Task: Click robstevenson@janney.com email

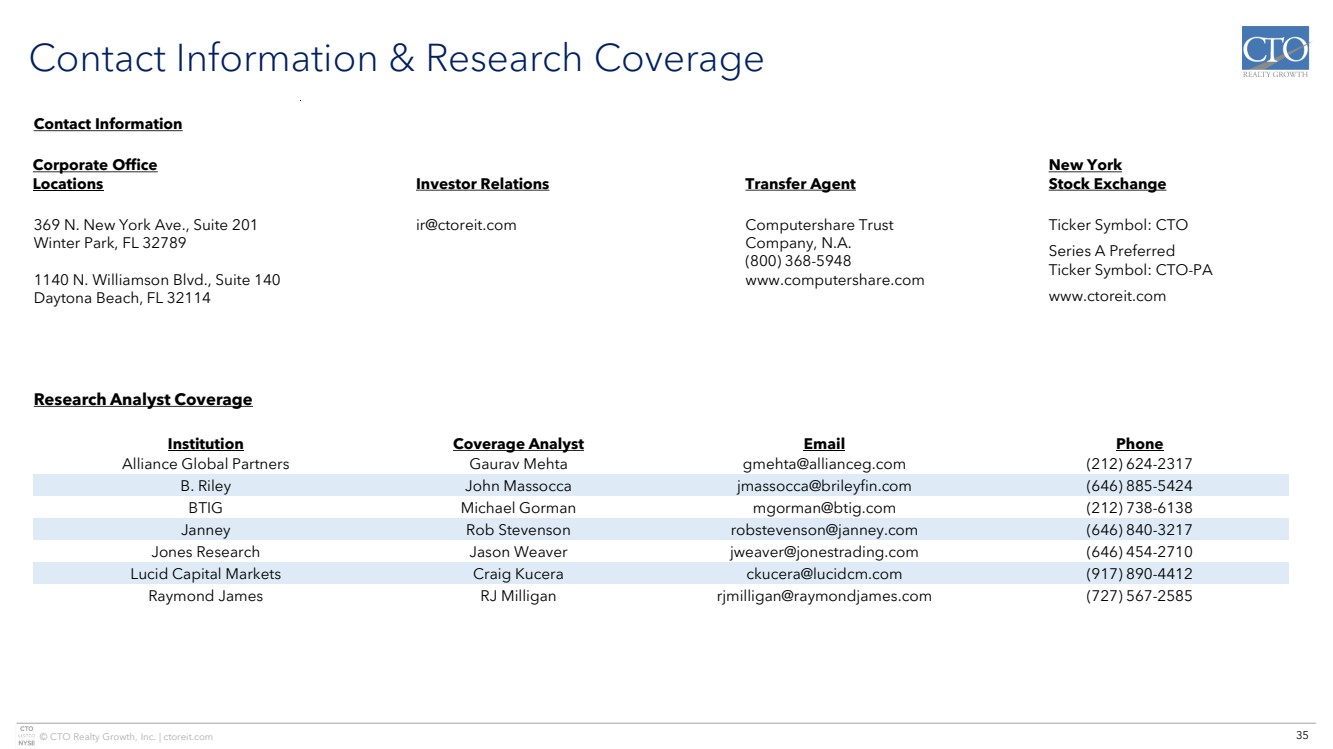Action: point(824,530)
